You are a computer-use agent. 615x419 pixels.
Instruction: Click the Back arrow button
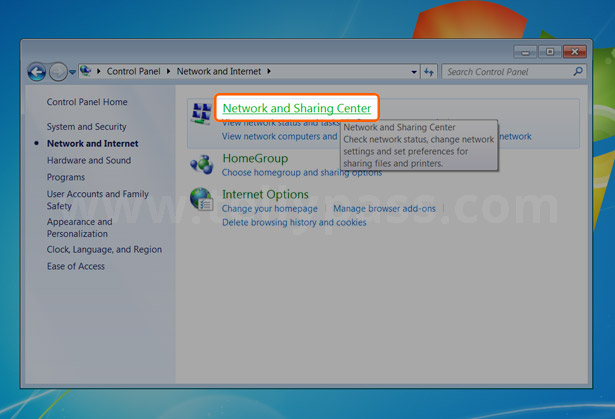[37, 72]
